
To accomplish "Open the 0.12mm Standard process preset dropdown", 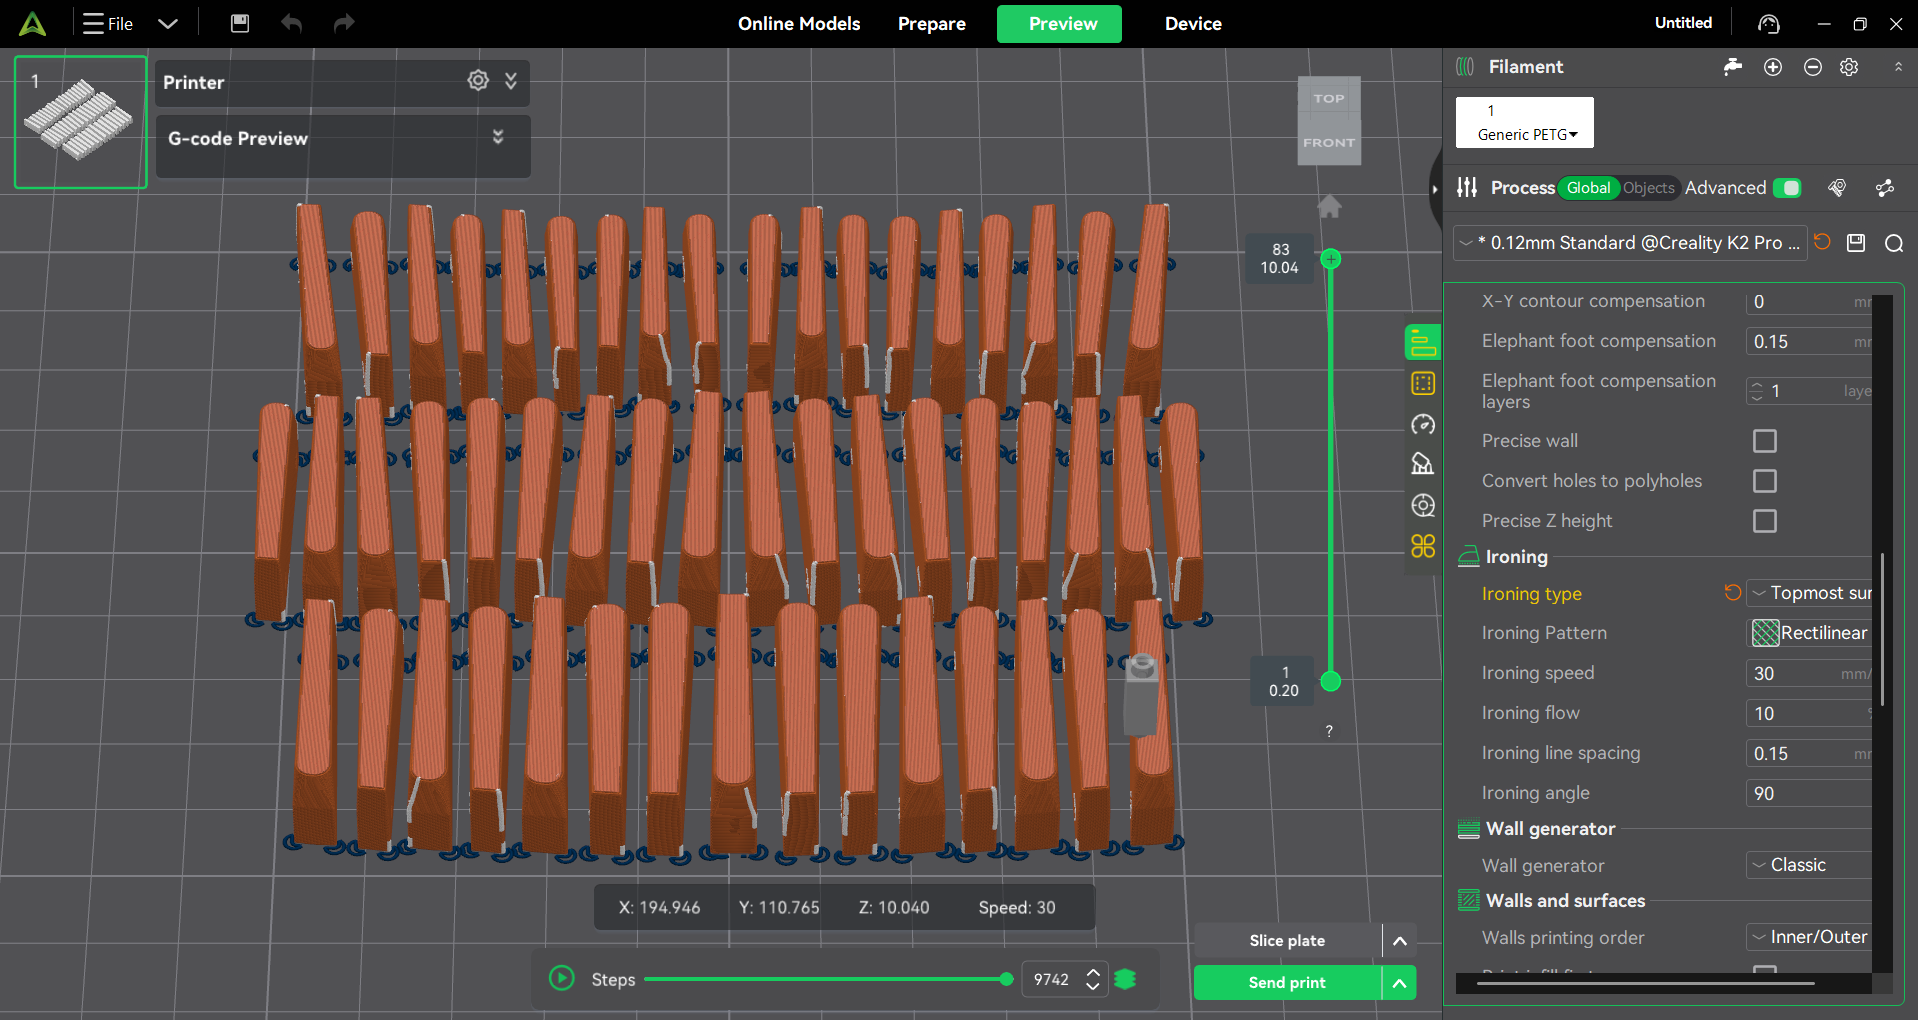I will 1630,243.
